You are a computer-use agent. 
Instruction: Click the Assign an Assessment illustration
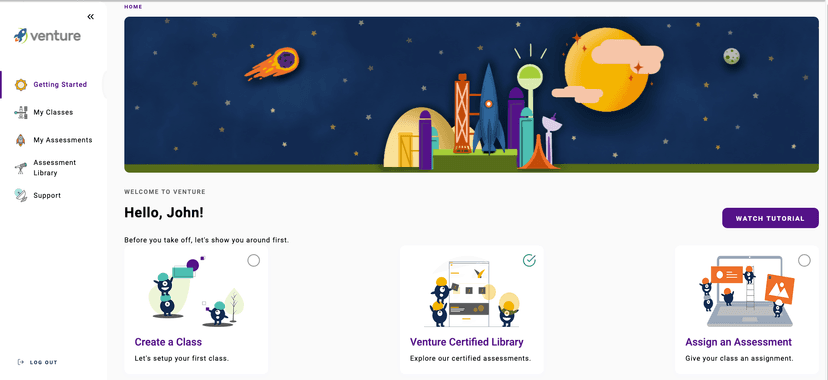point(747,292)
